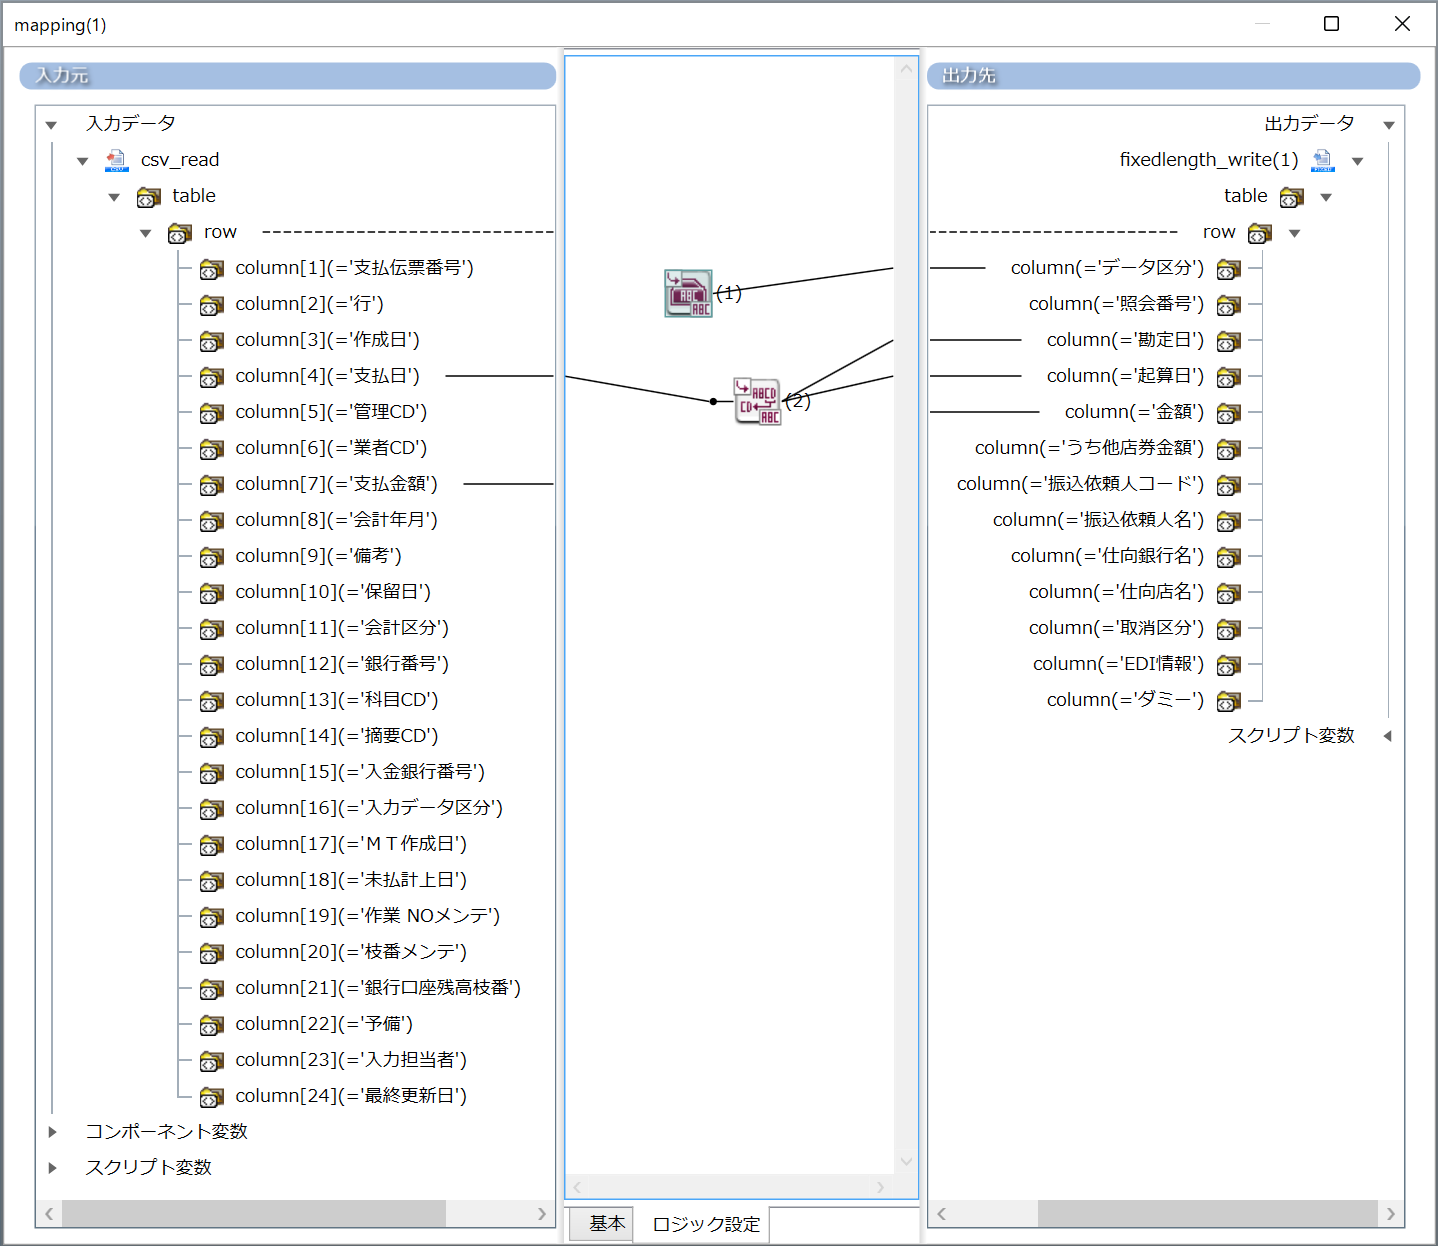The width and height of the screenshot is (1438, 1246).
Task: Select column[3](='作成日') row
Action: pyautogui.click(x=328, y=340)
